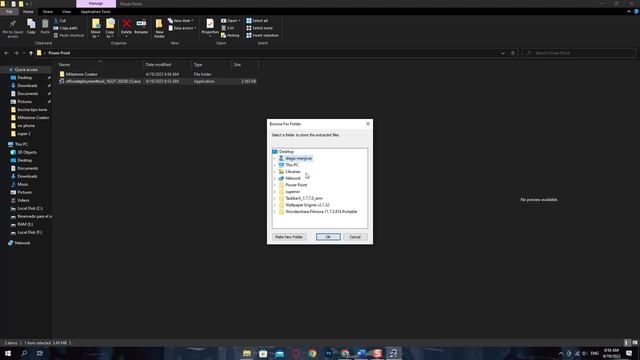
Task: Click Power Point in address bar
Action: click(59, 53)
